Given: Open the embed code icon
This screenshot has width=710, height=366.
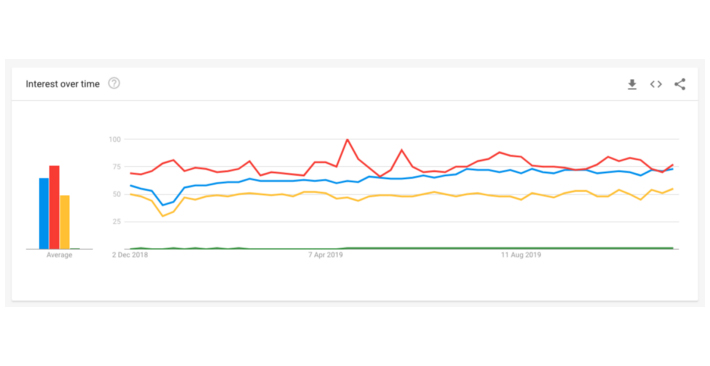Looking at the screenshot, I should [x=656, y=84].
